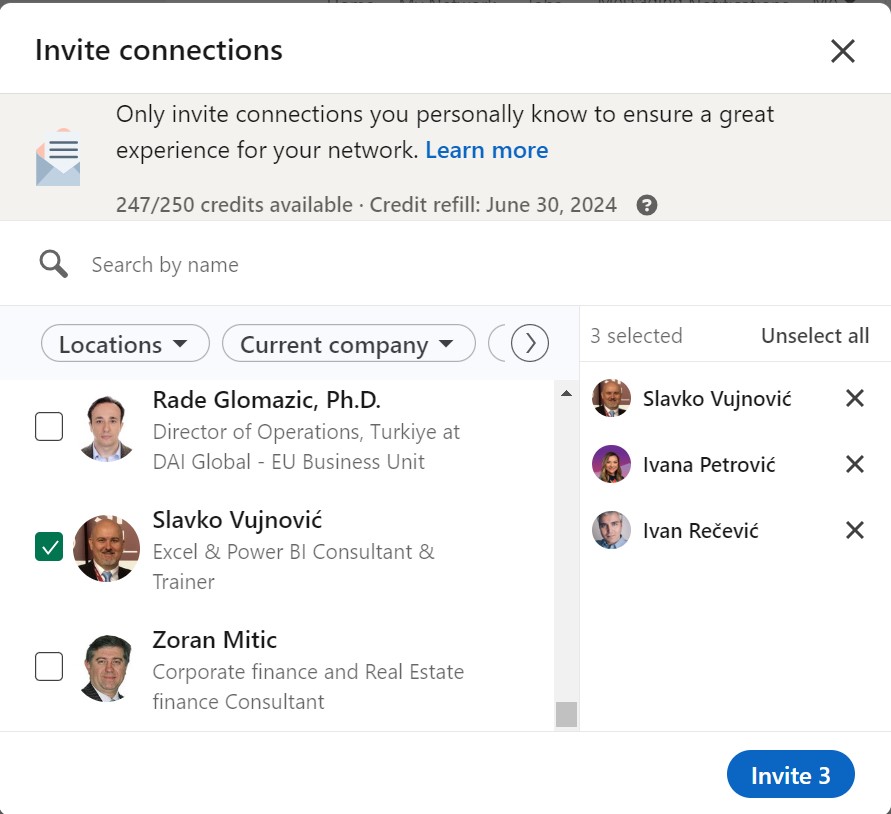The height and width of the screenshot is (814, 891).
Task: Click the Invite 3 button
Action: 790,775
